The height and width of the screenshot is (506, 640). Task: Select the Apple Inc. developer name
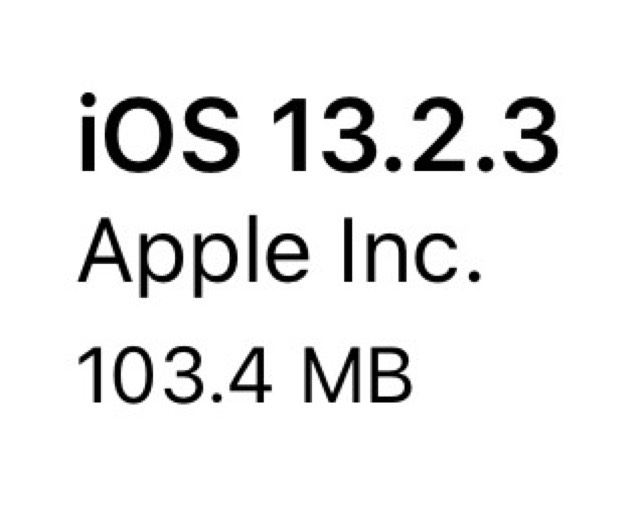(280, 255)
